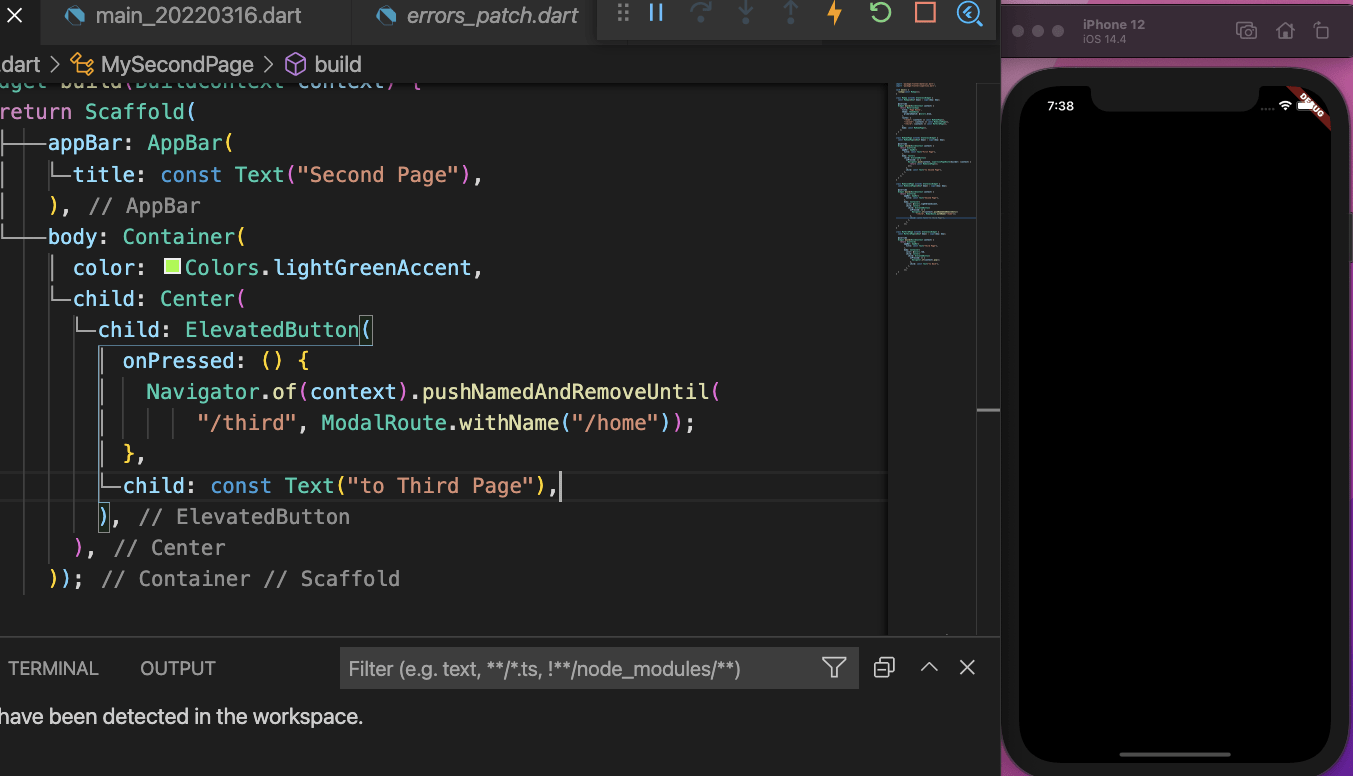1353x776 pixels.
Task: Click the Scaffold return statement
Action: click(x=98, y=112)
